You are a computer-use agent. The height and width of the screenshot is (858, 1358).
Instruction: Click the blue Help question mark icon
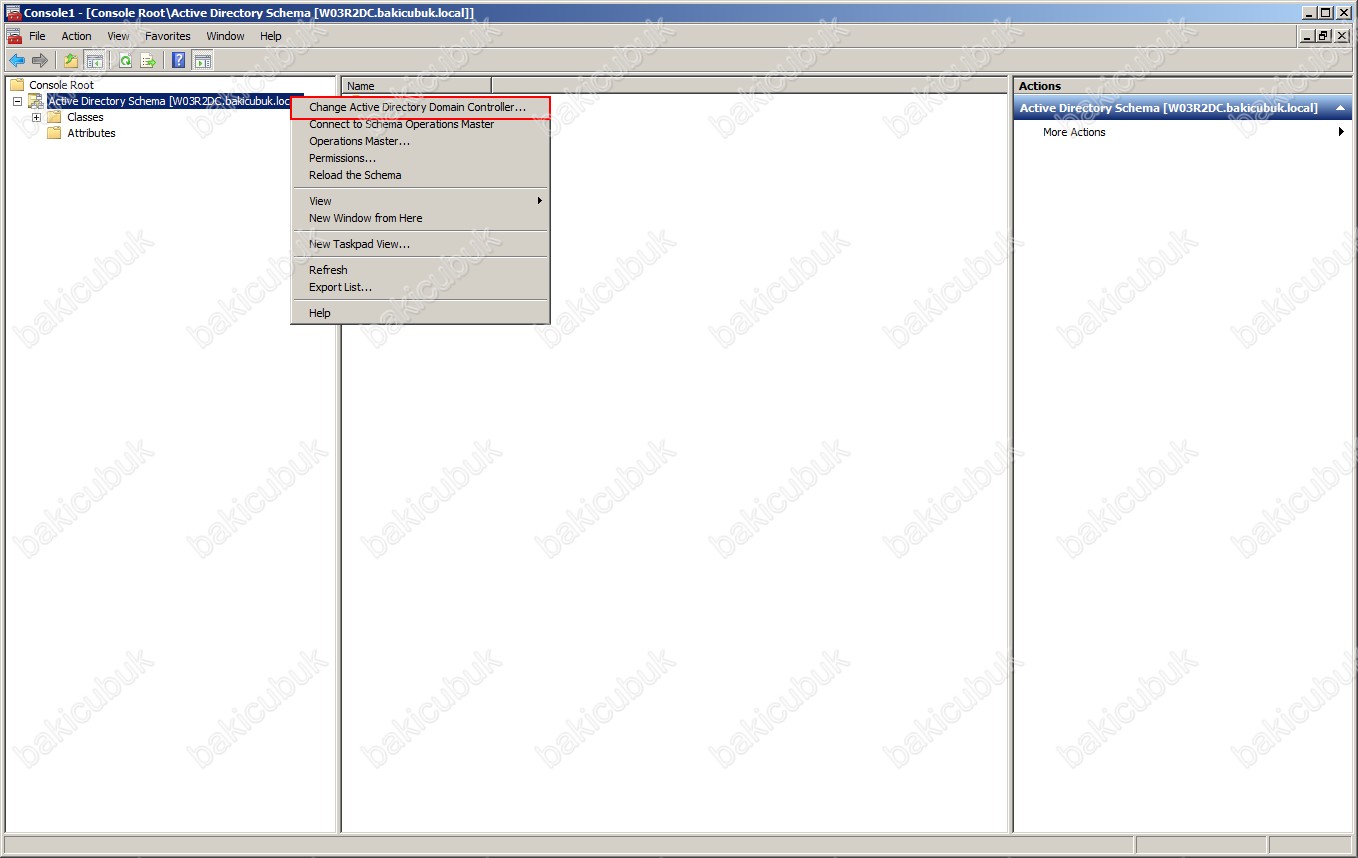tap(179, 60)
